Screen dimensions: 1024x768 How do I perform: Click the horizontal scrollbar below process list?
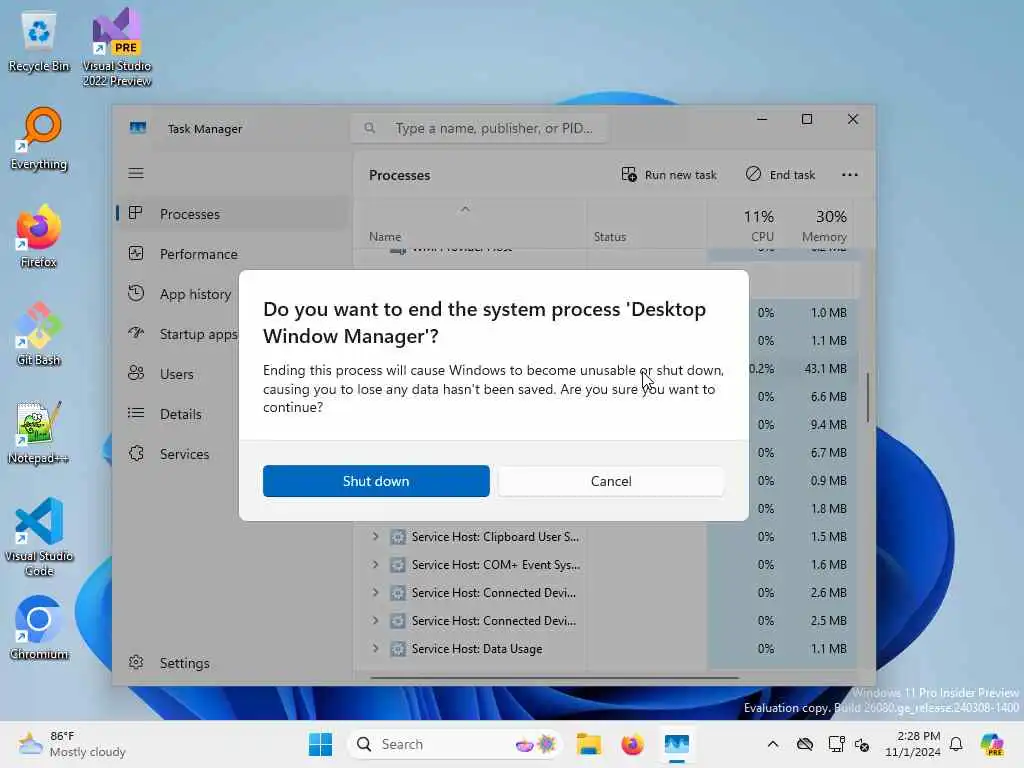554,678
